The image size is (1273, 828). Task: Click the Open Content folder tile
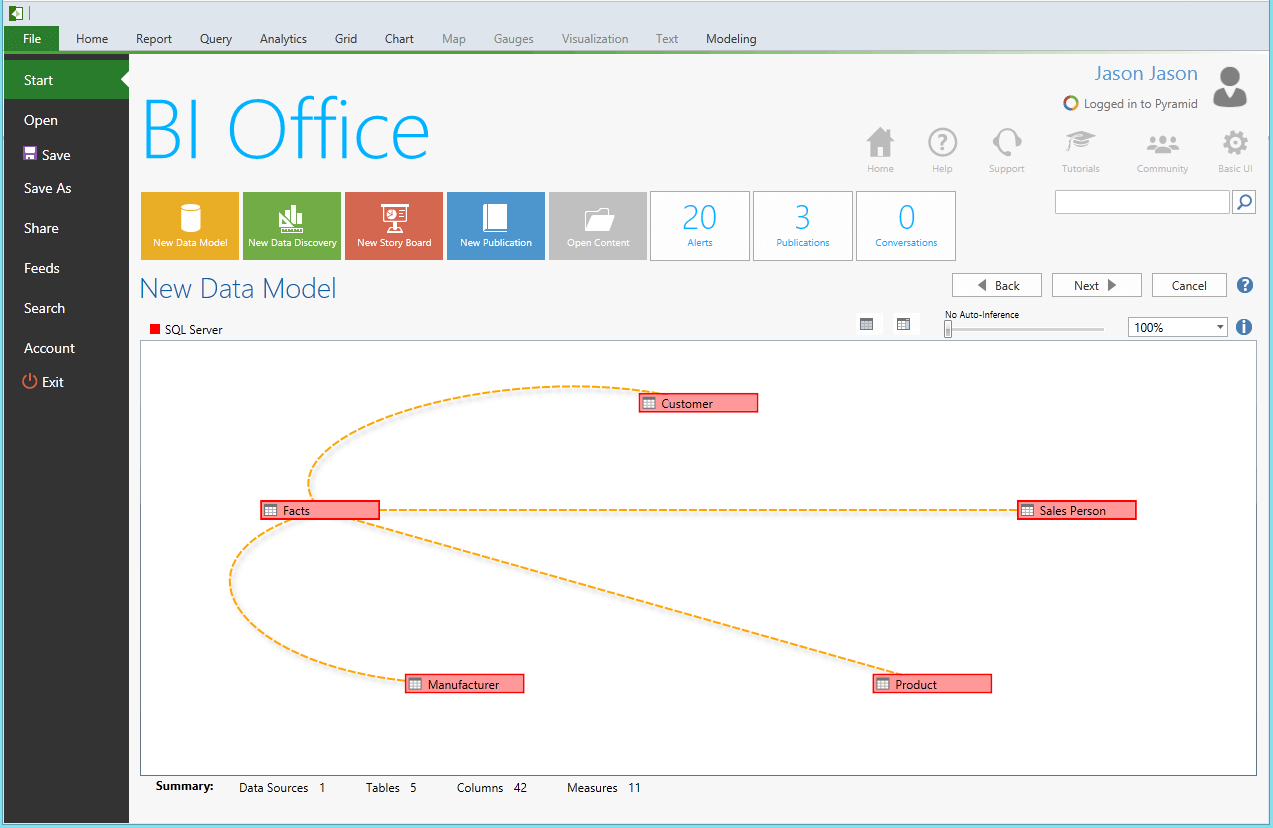coord(598,226)
